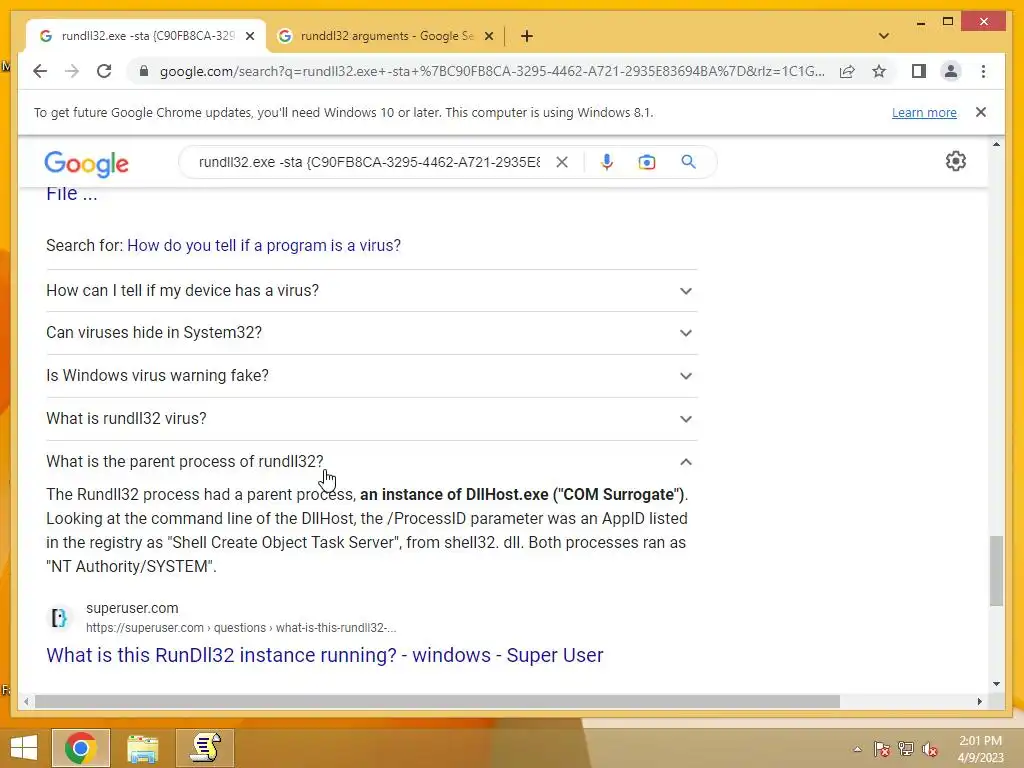Expand What is rundll32 virus question
The image size is (1024, 768).
371,419
